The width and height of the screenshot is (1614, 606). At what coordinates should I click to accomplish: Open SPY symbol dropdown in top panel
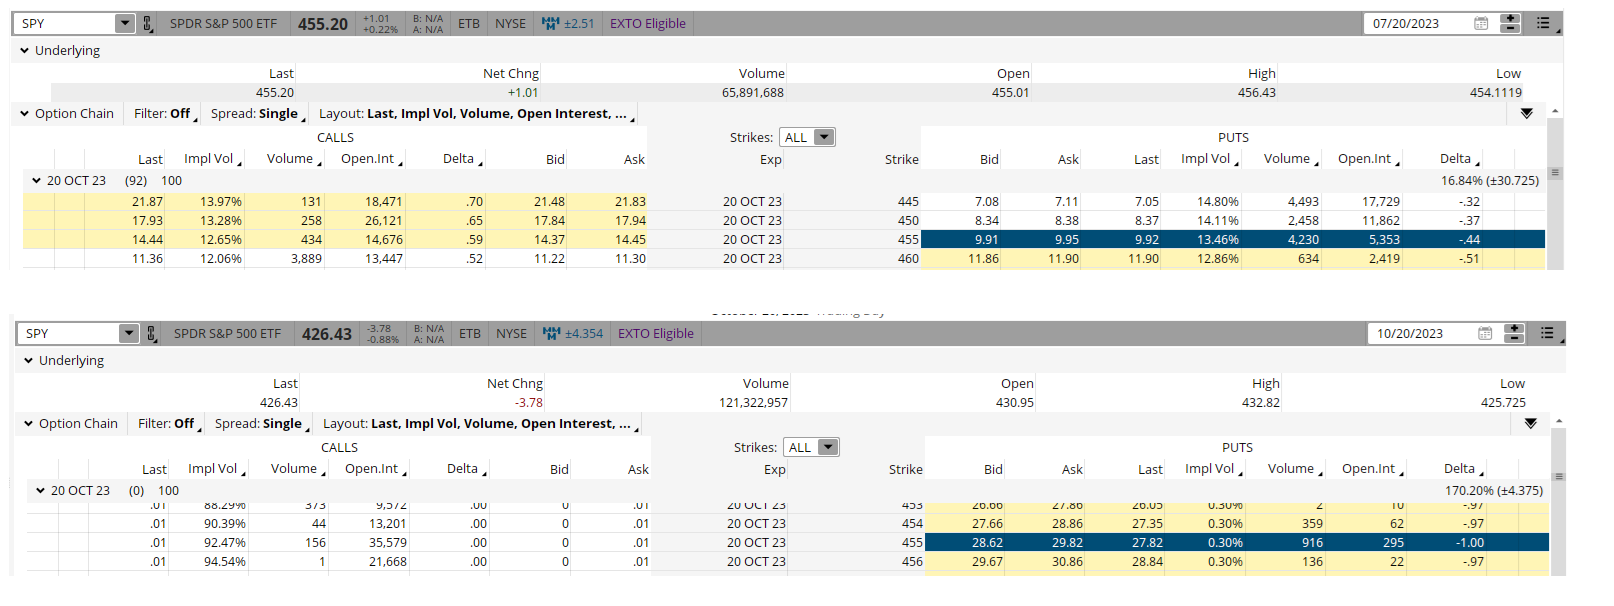[124, 24]
